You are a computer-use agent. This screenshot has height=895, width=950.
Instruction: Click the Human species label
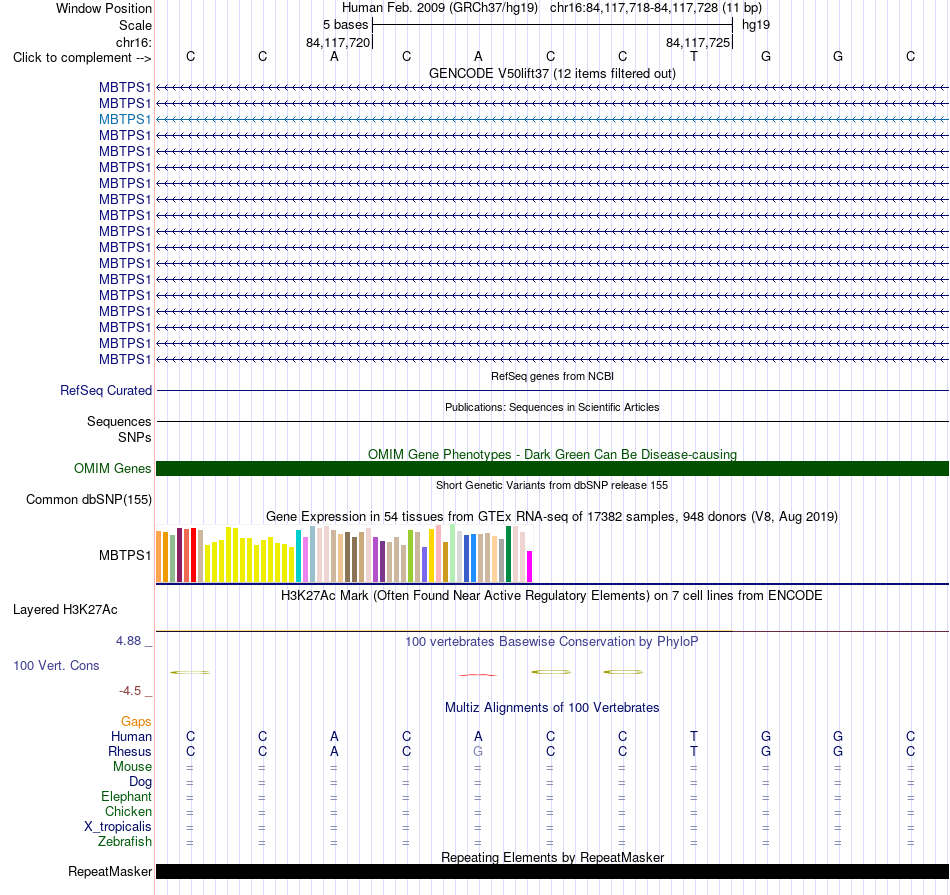pos(131,736)
